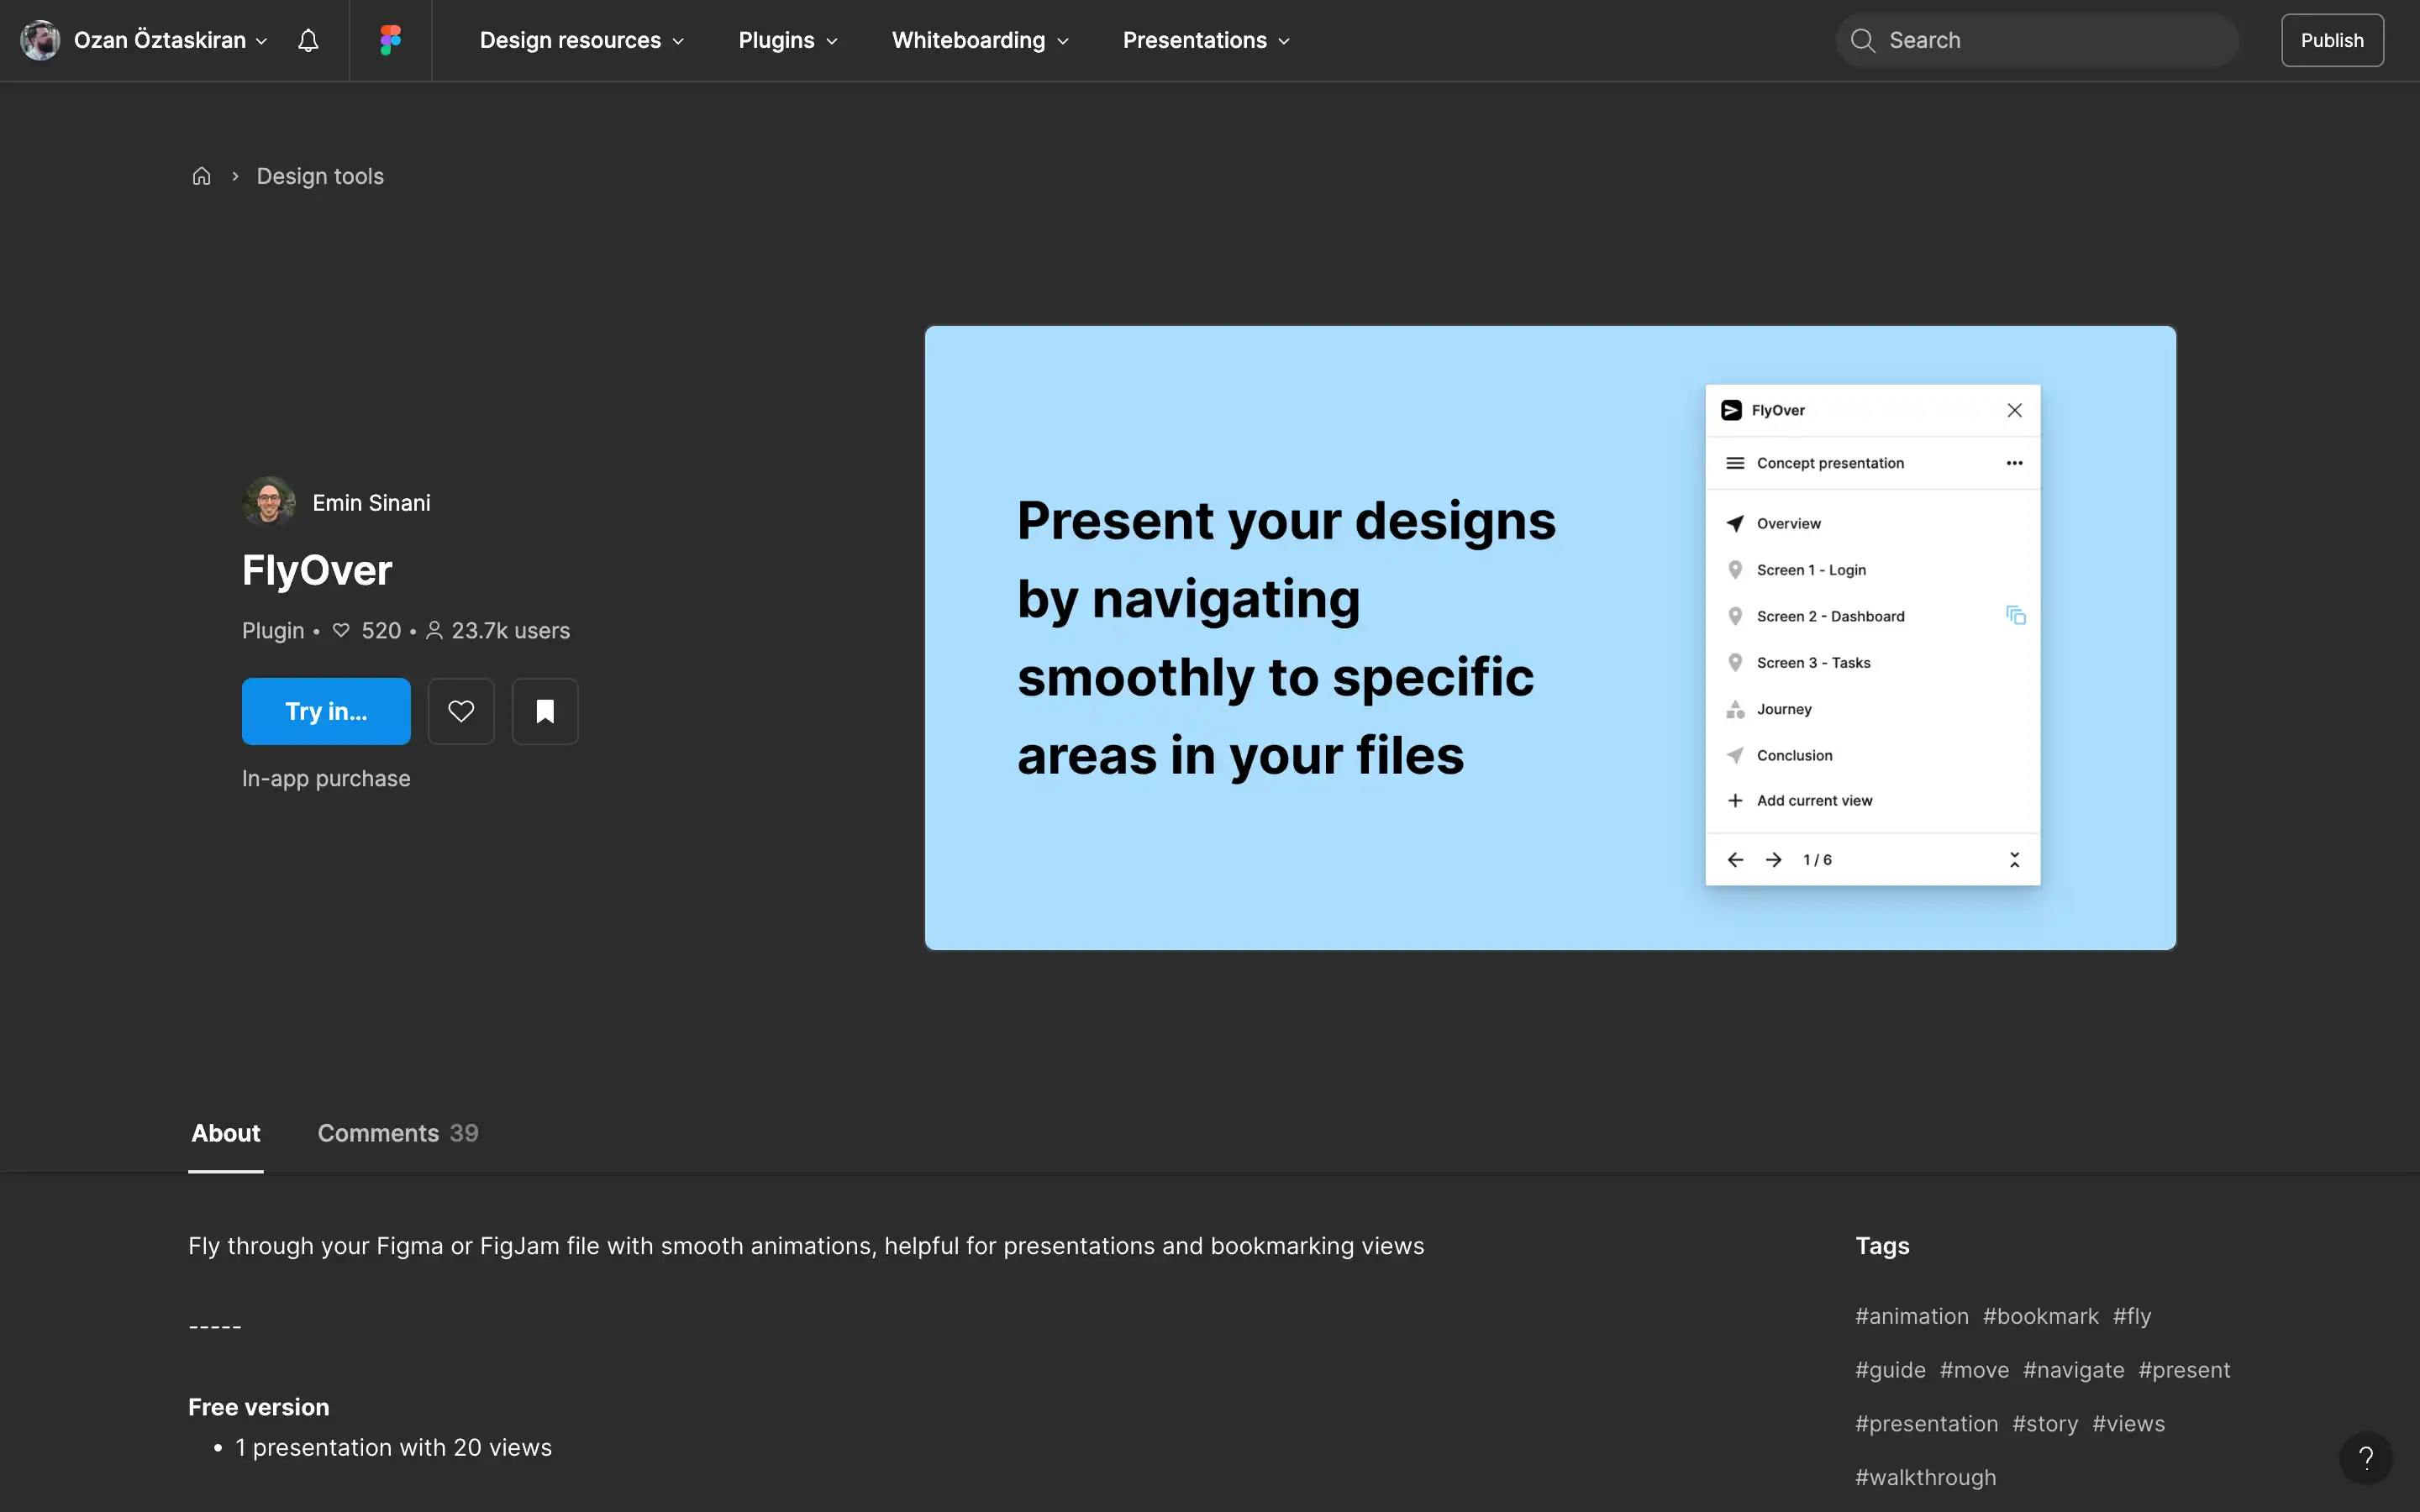Click the #fly tag
The height and width of the screenshot is (1512, 2420).
pos(2131,1316)
